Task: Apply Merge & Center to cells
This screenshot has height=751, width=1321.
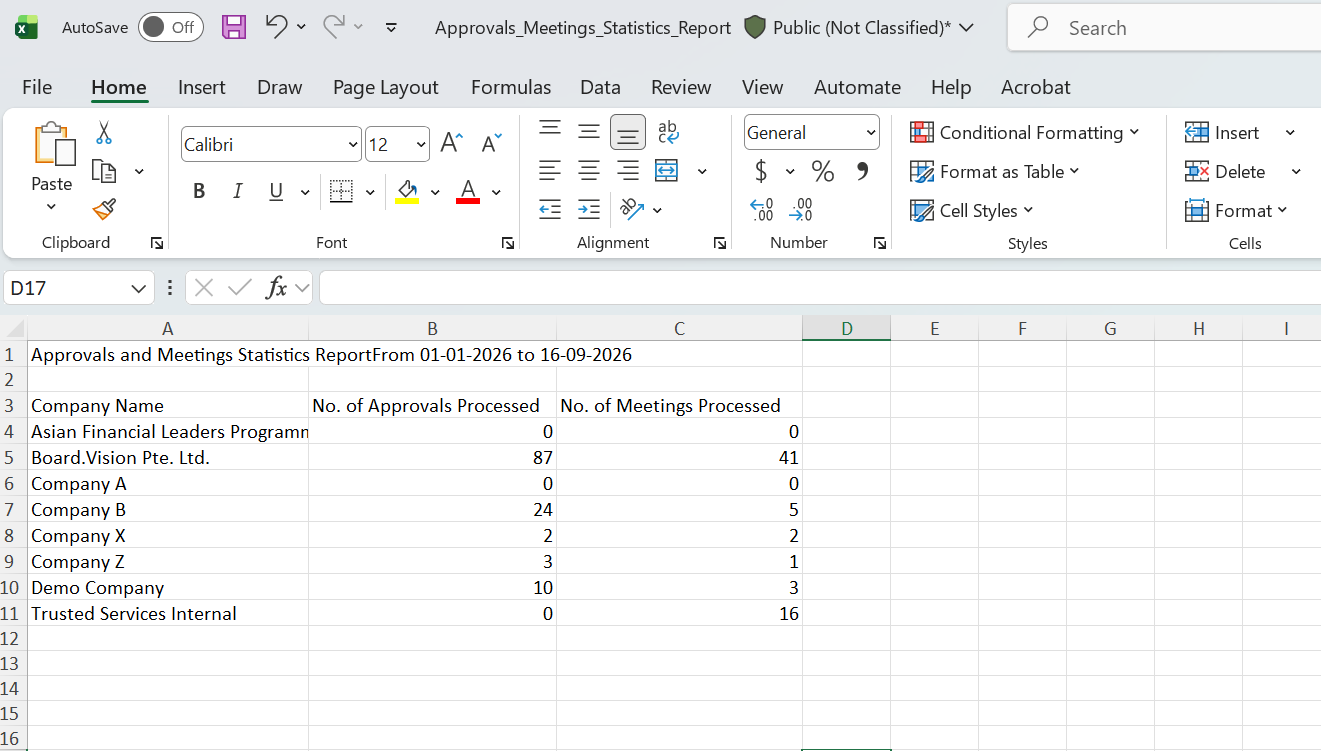Action: coord(667,171)
